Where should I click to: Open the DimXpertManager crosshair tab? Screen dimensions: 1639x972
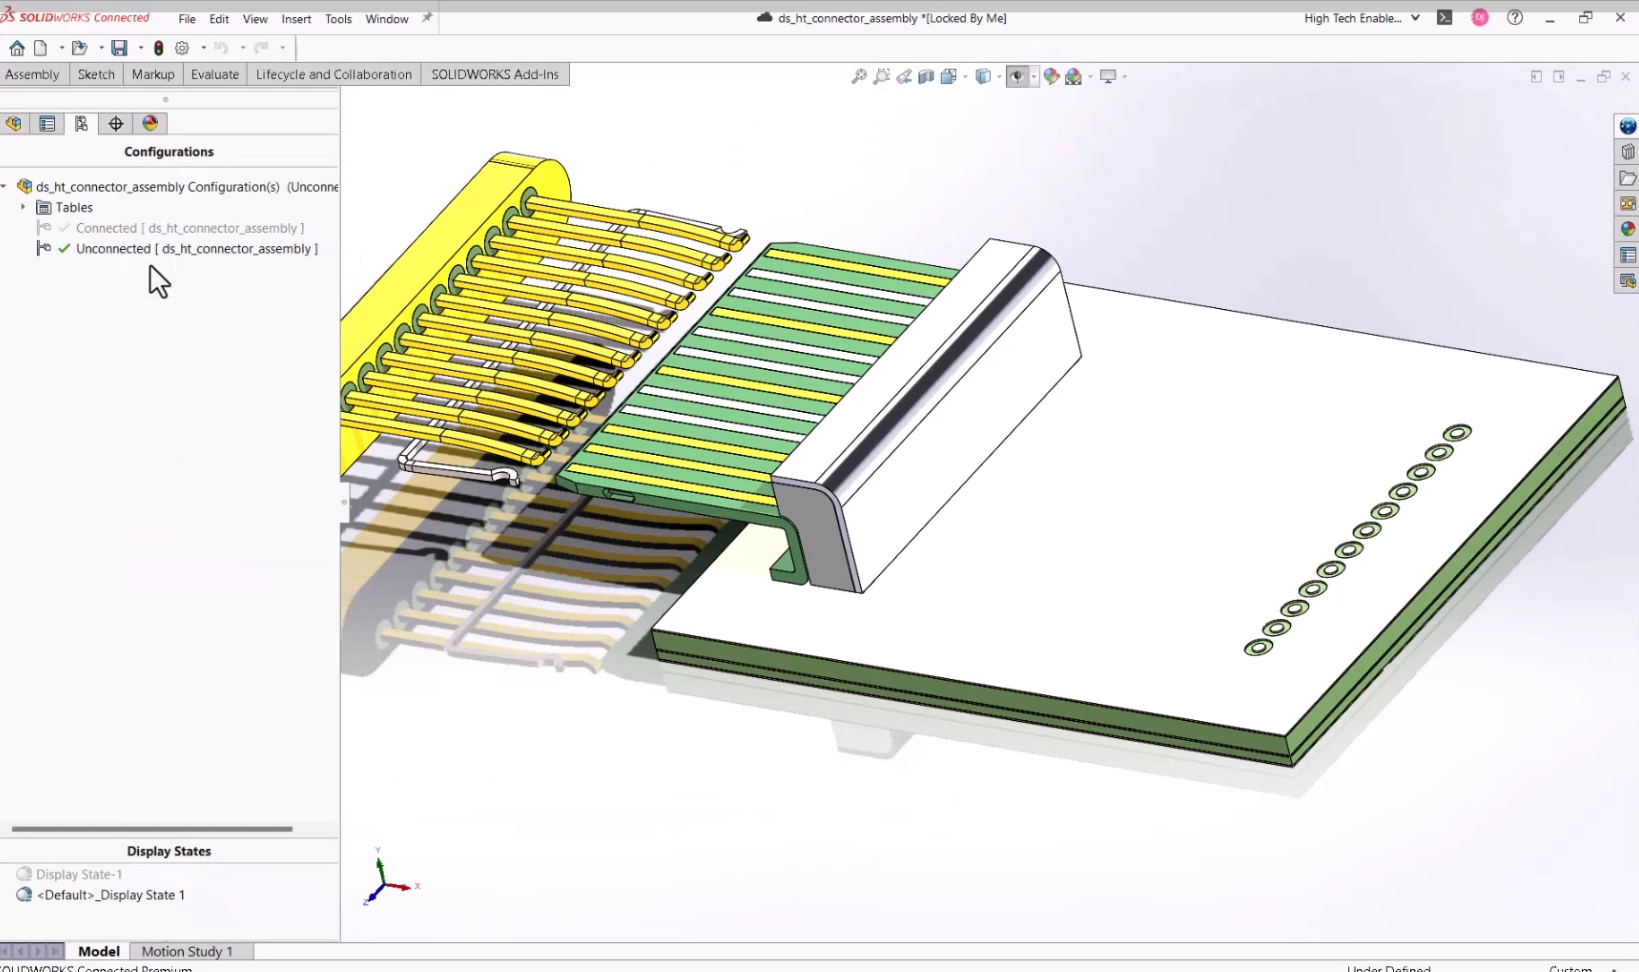pyautogui.click(x=116, y=124)
